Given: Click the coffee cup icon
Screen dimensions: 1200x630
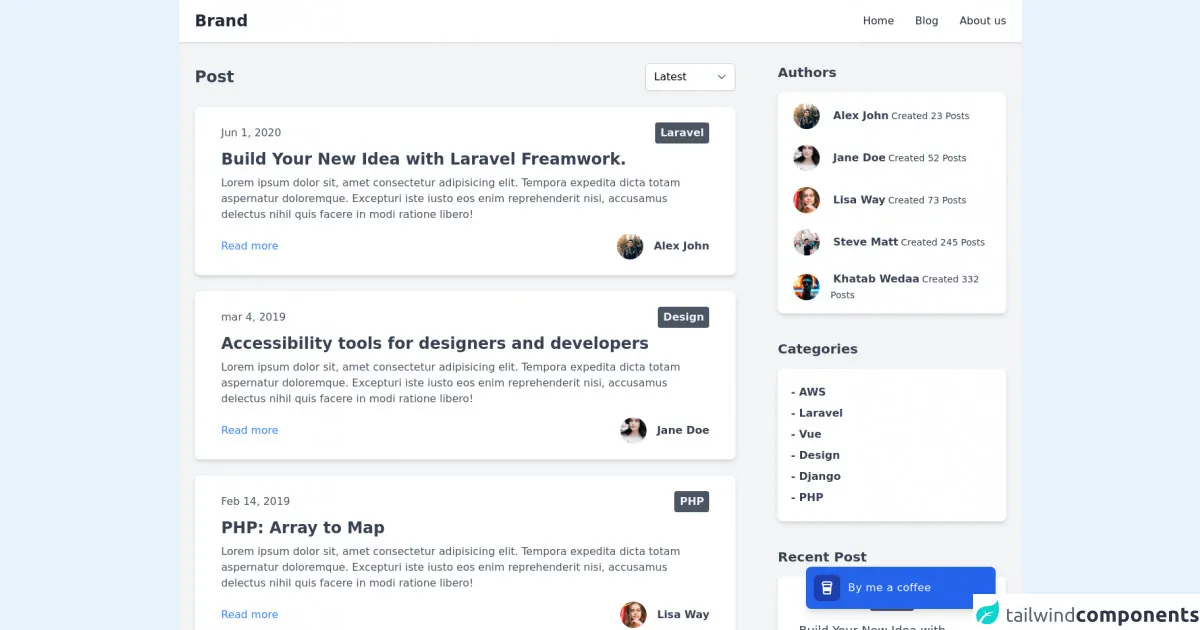Looking at the screenshot, I should (826, 588).
